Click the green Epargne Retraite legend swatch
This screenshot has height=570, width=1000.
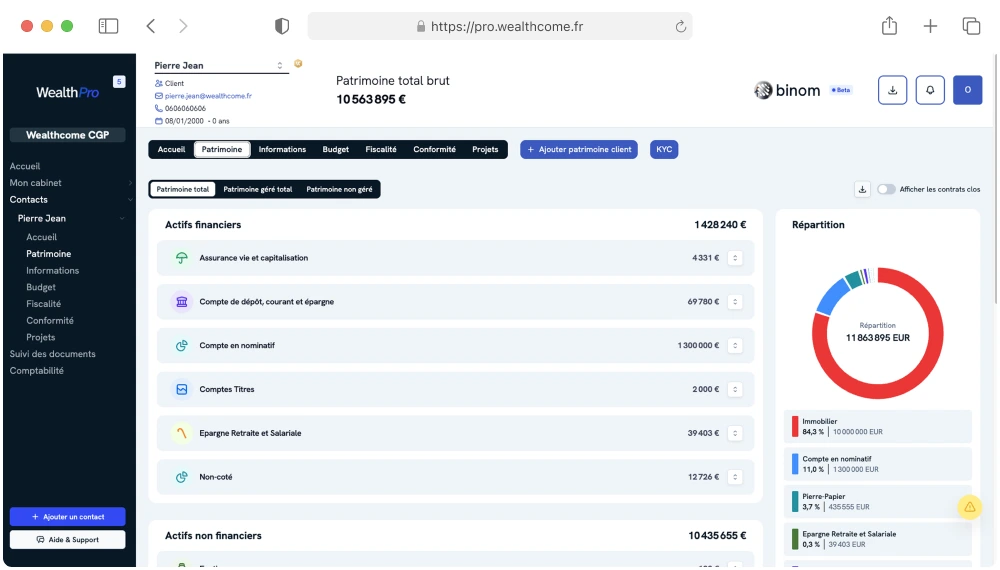click(x=795, y=539)
